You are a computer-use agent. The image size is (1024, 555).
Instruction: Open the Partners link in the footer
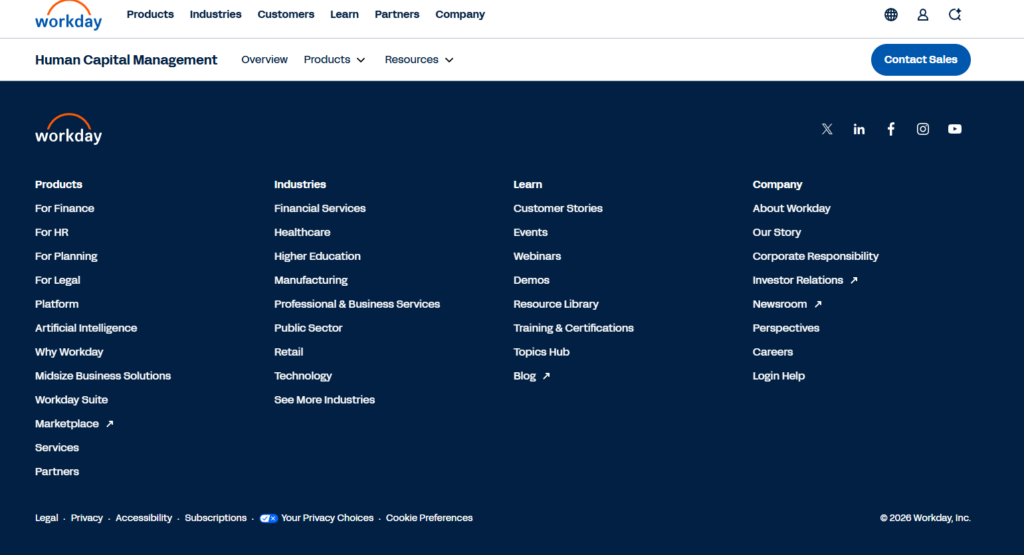(x=57, y=471)
